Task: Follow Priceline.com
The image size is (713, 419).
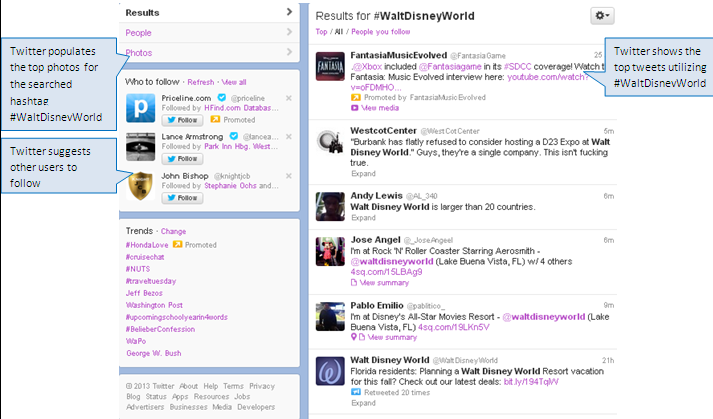Action: tap(182, 120)
